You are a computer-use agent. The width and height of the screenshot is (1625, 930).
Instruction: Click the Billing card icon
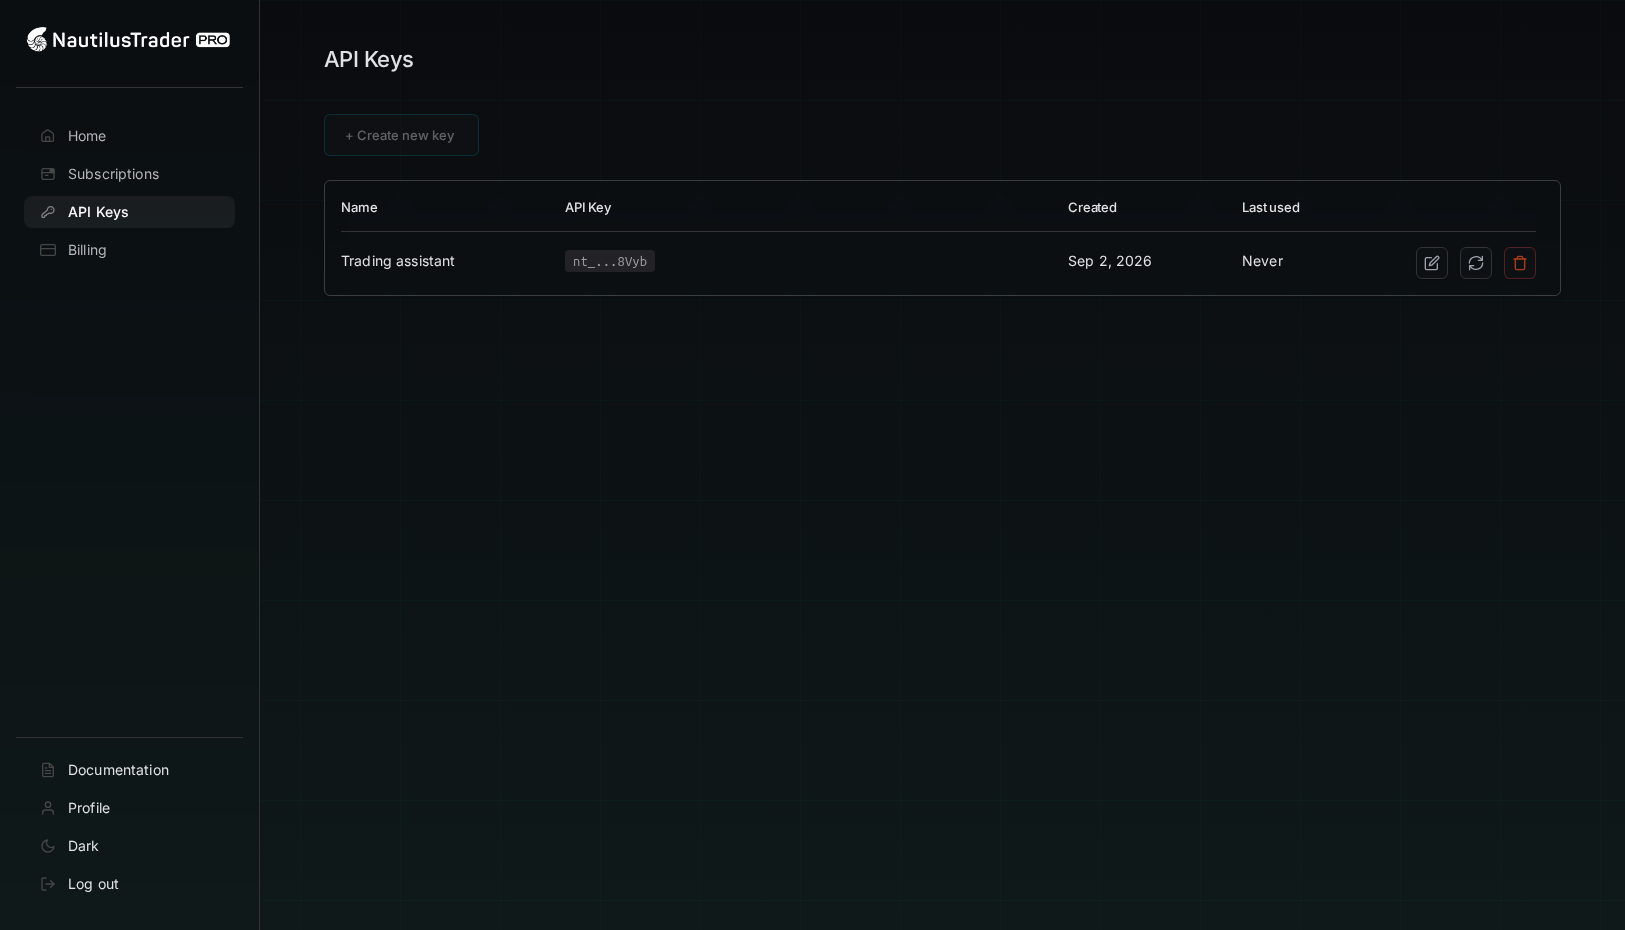coord(48,250)
